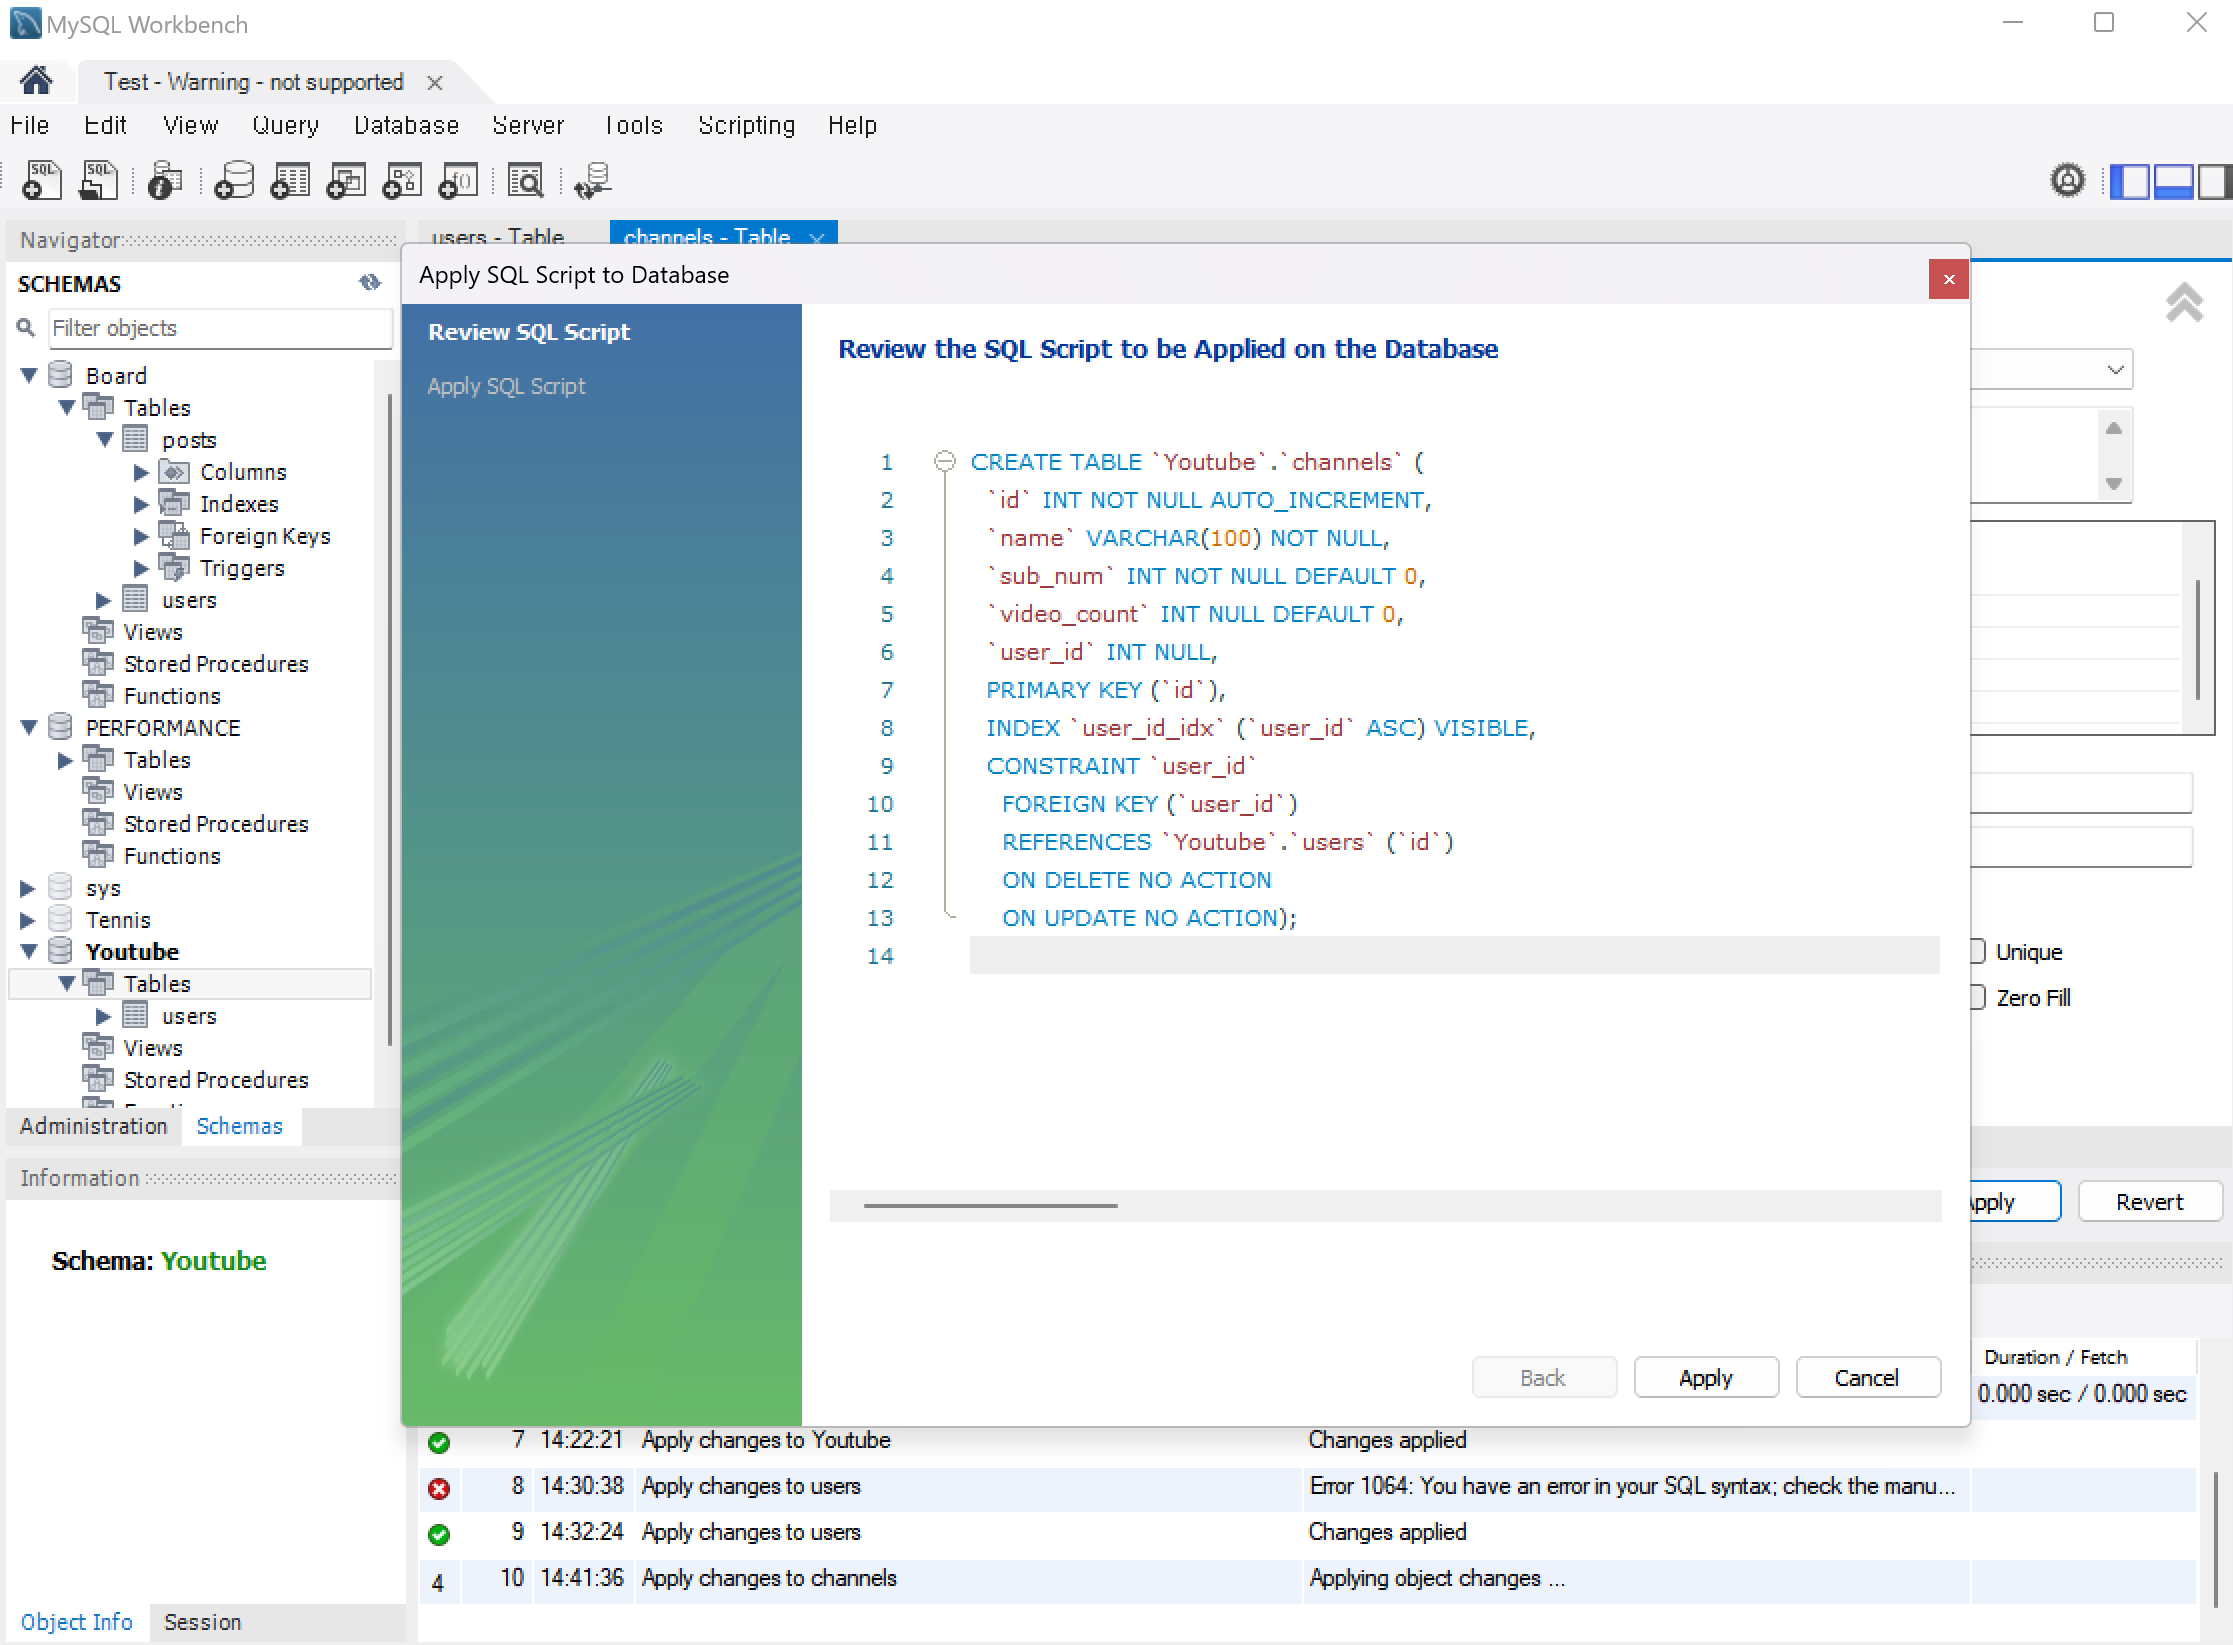
Task: Expand the Tennis schema node
Action: pyautogui.click(x=28, y=920)
